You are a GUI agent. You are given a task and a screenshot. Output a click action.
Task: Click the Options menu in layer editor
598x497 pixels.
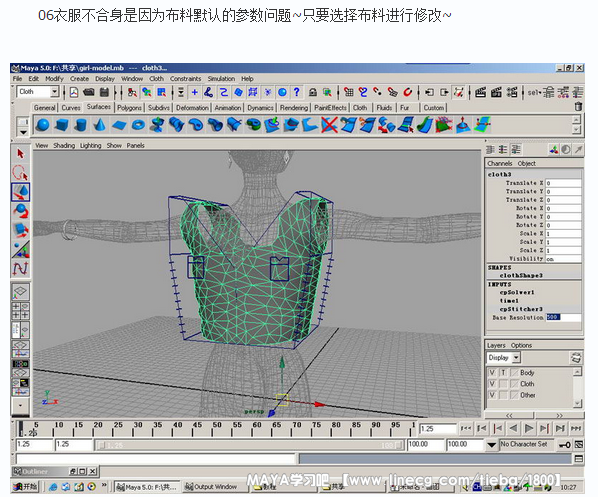[521, 345]
